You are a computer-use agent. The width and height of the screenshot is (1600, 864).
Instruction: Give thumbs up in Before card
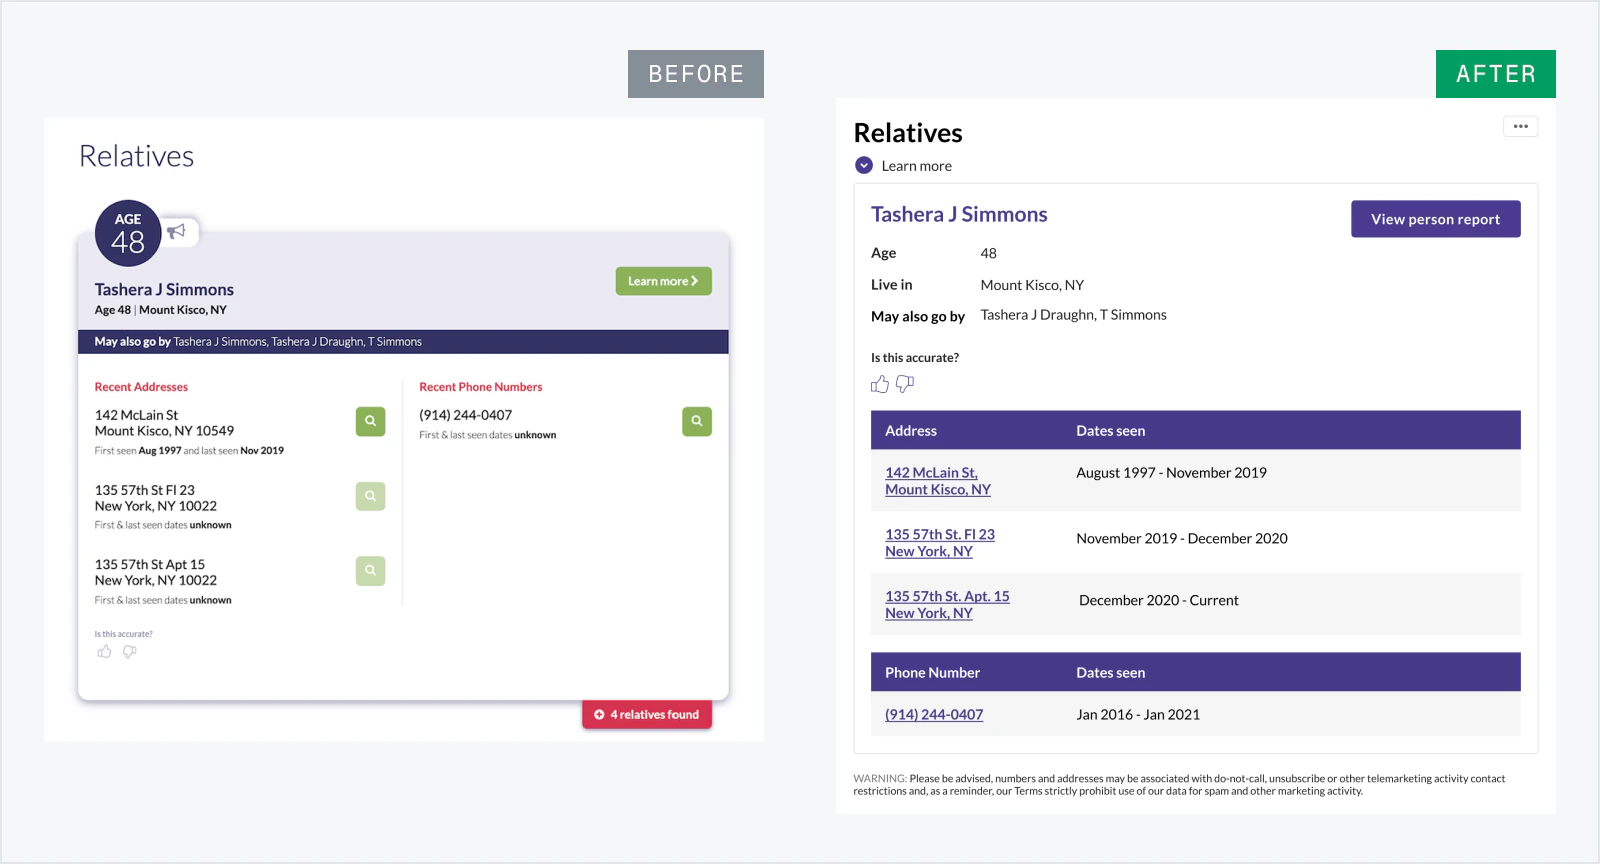click(x=104, y=652)
